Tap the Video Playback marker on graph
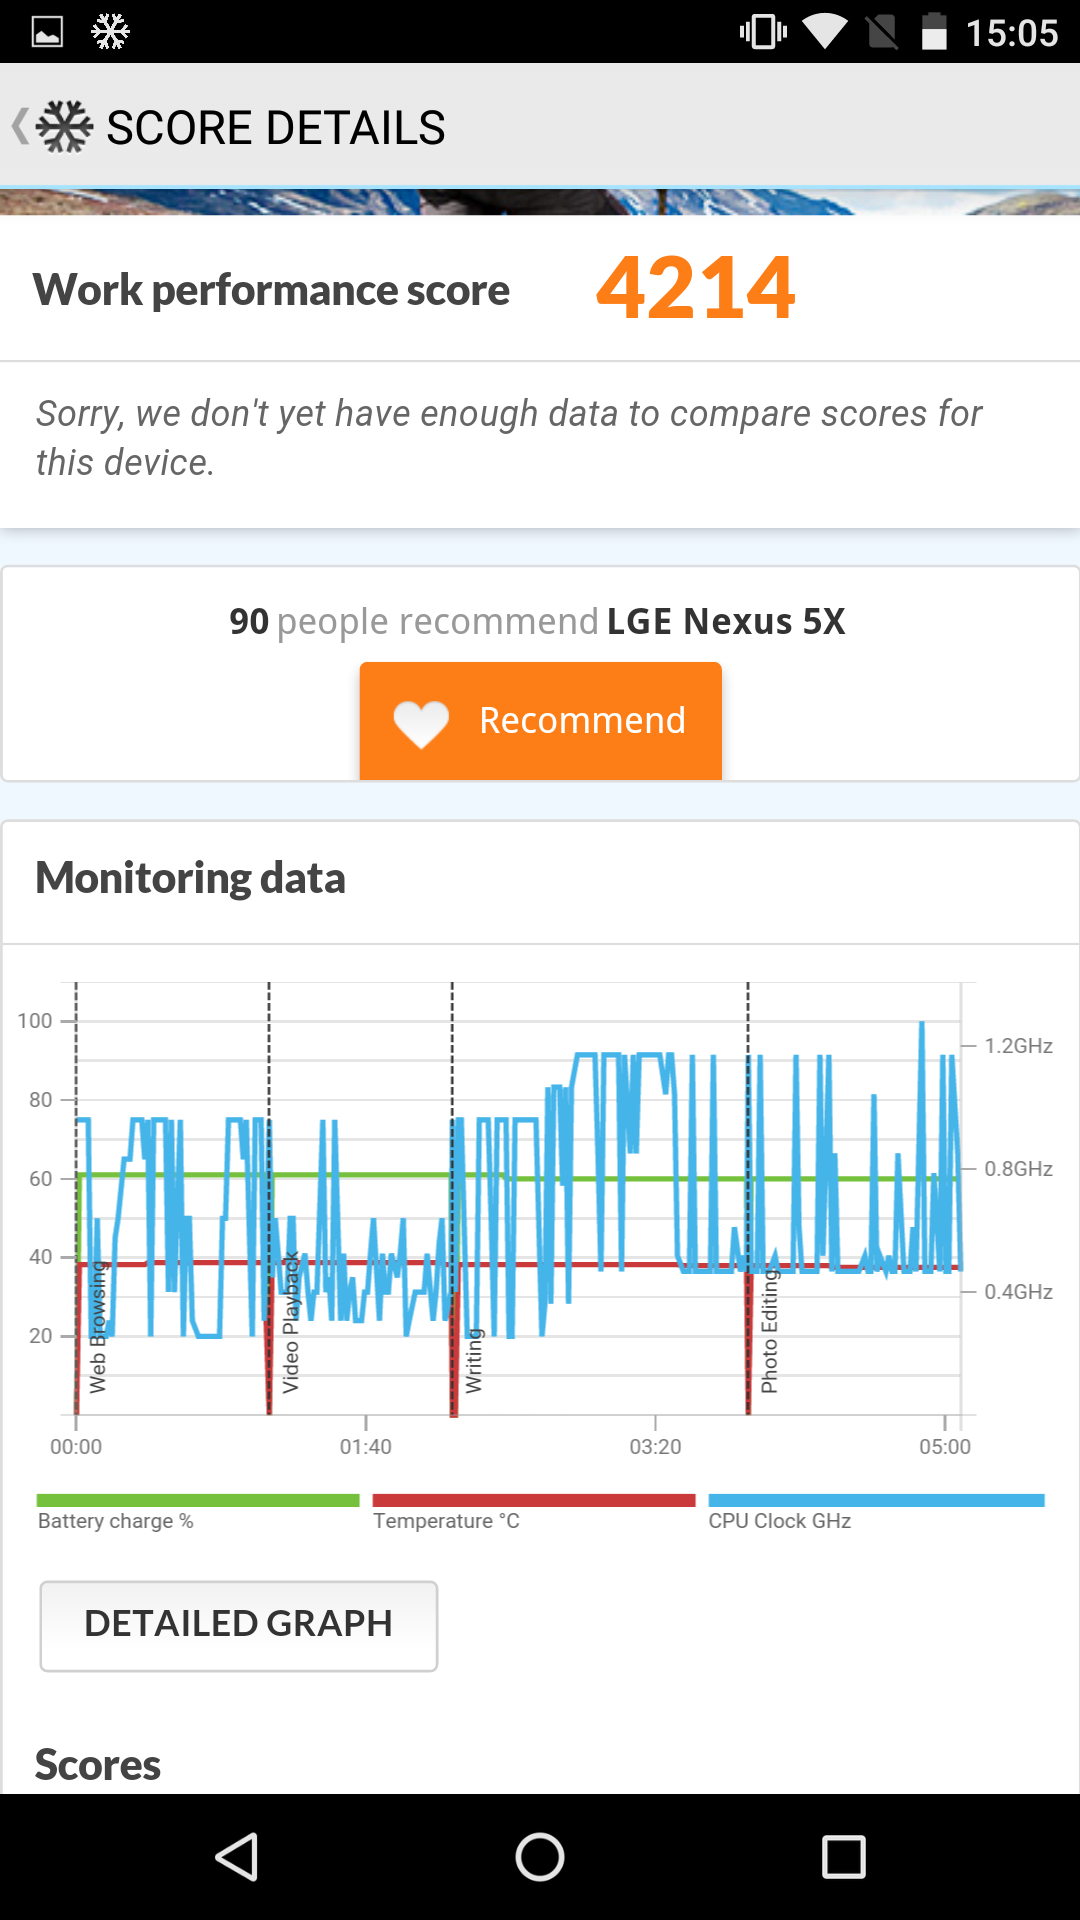The image size is (1080, 1920). tap(290, 1322)
